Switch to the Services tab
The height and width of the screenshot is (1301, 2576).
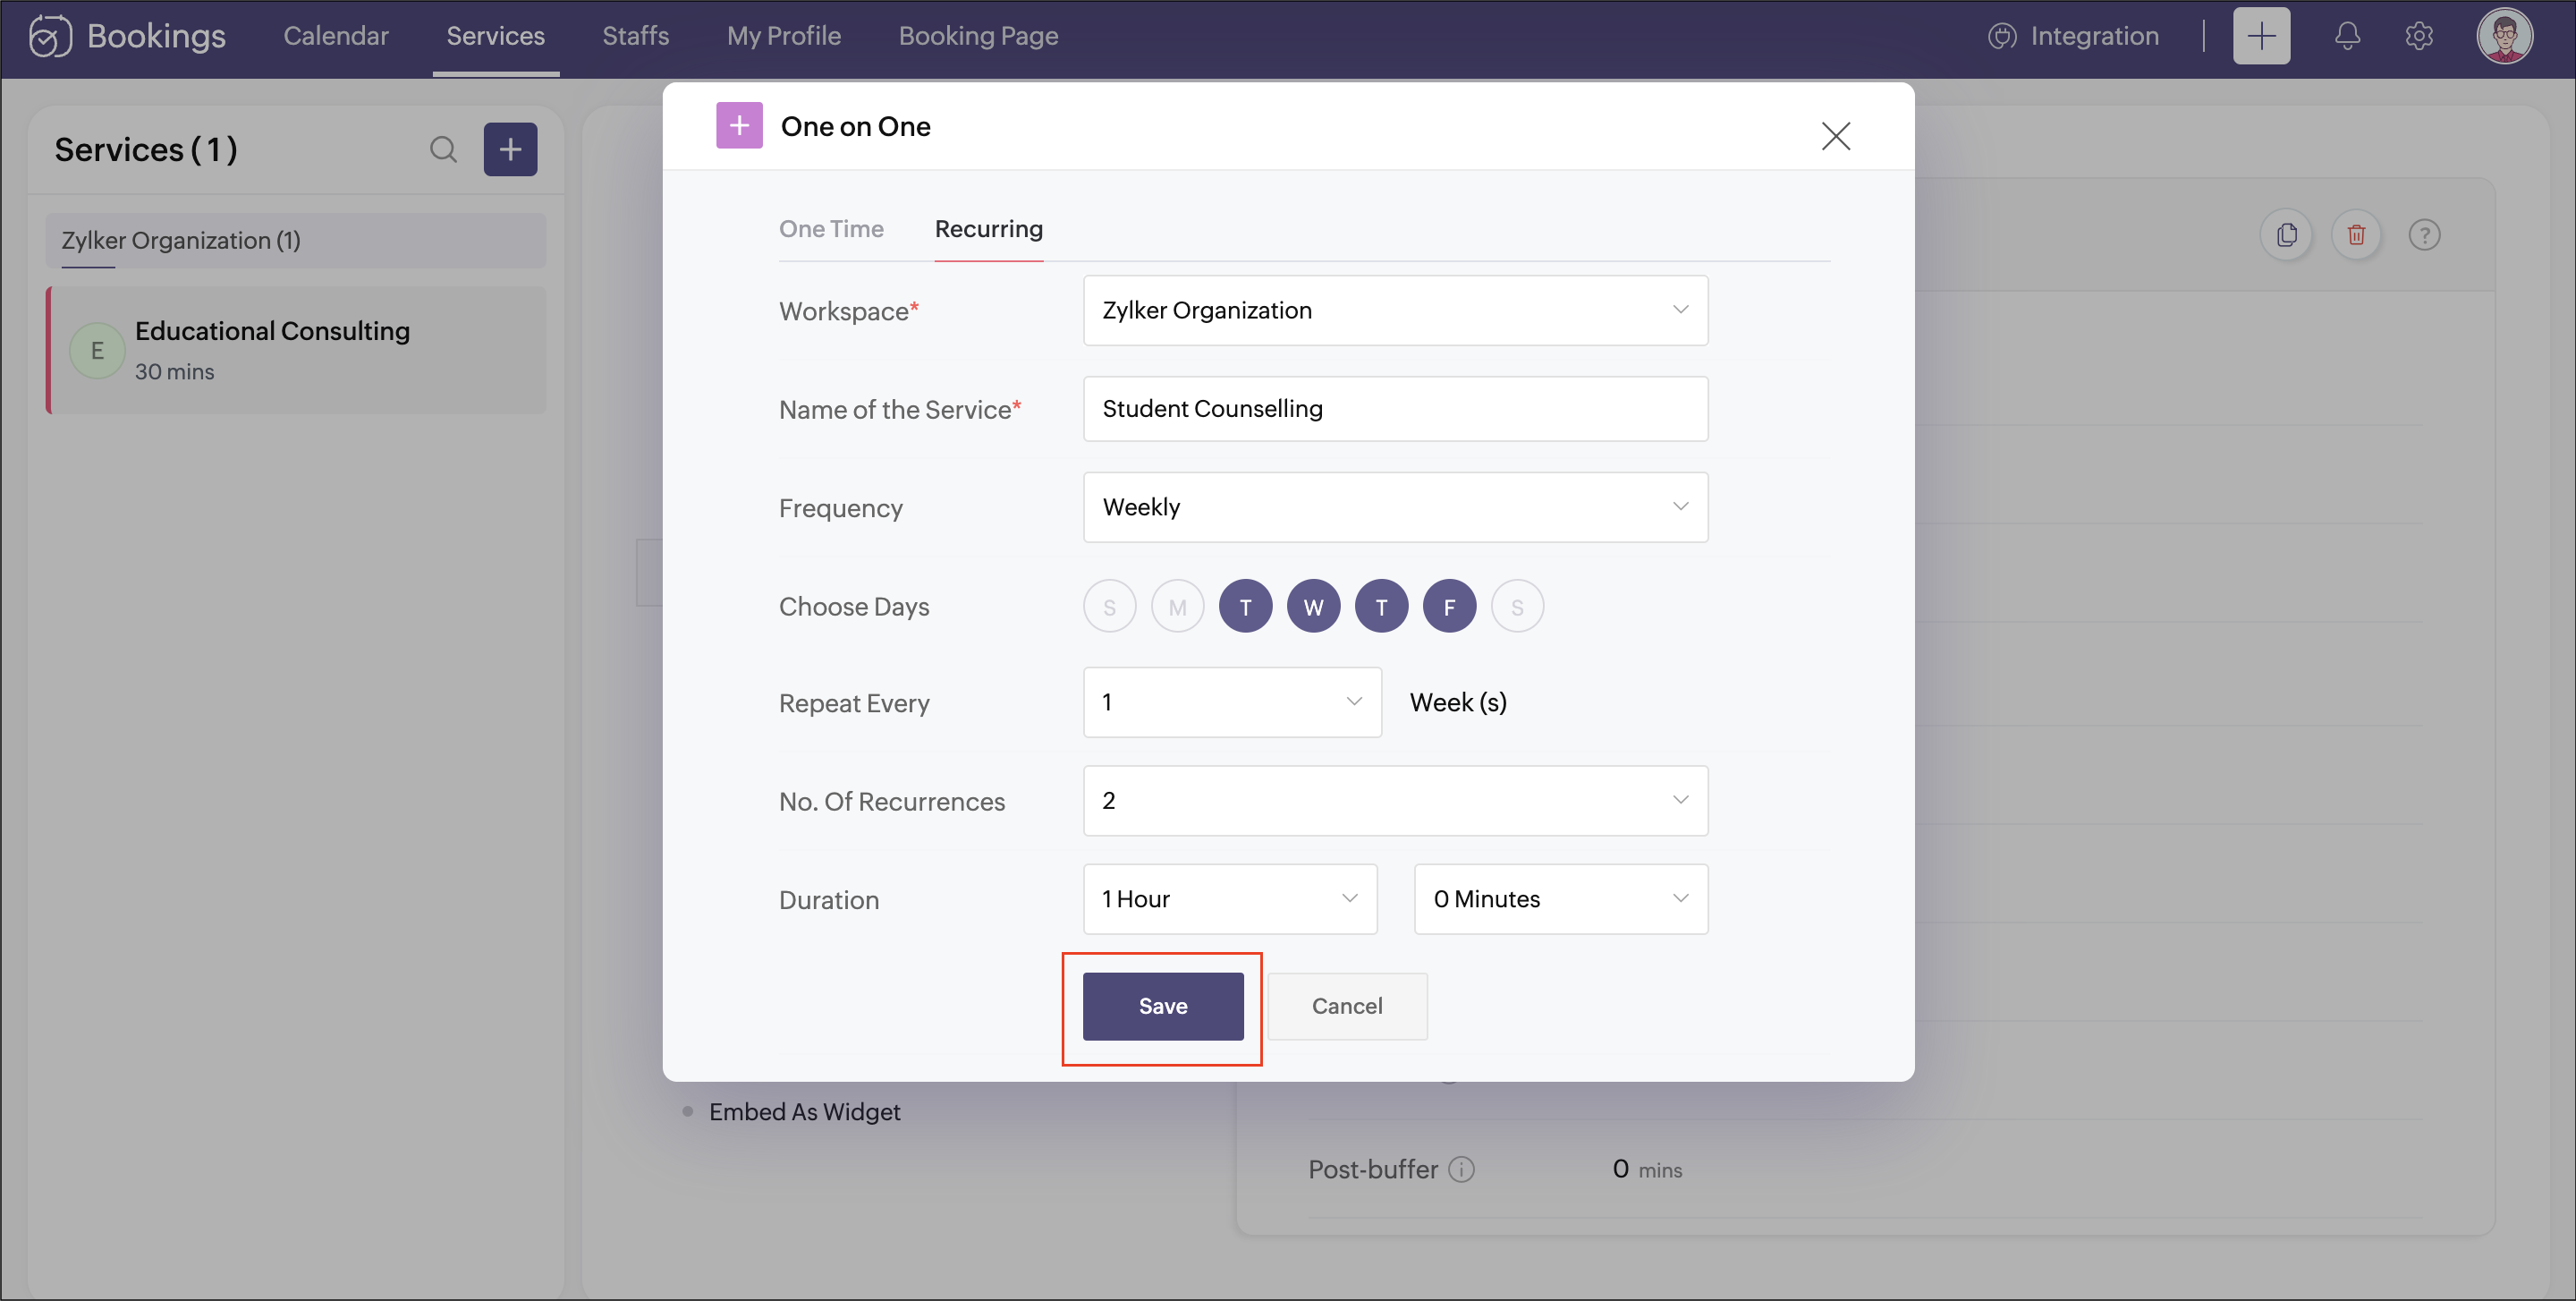pyautogui.click(x=495, y=36)
